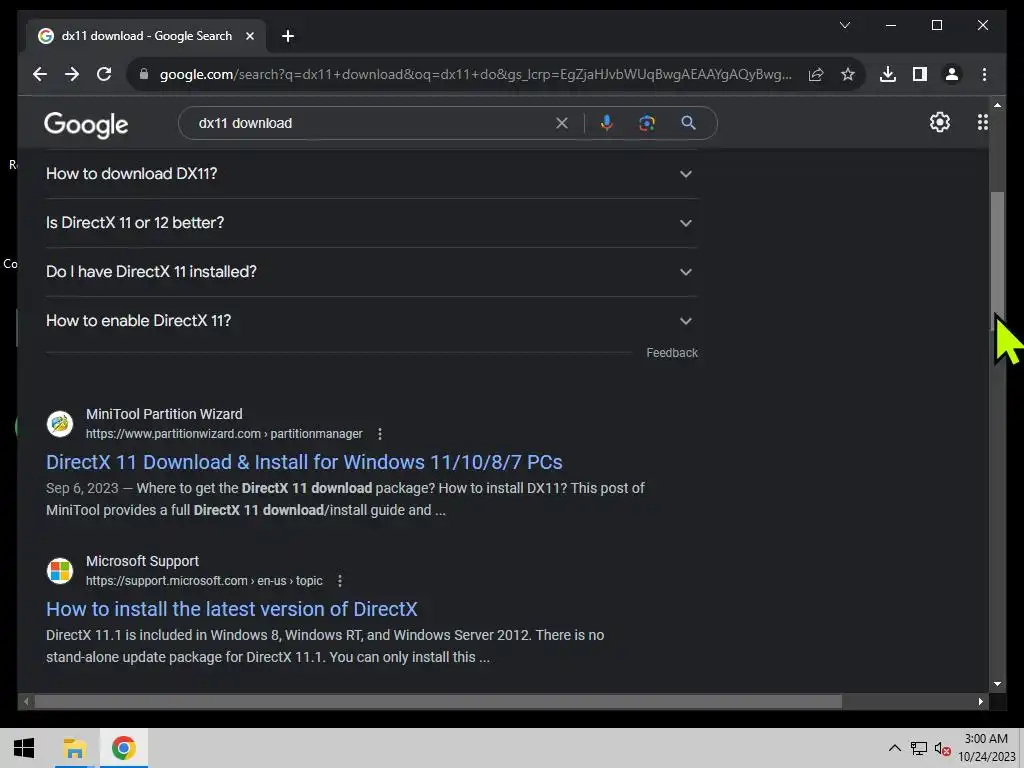Bookmark this page with the star
1024x768 pixels.
(x=848, y=74)
